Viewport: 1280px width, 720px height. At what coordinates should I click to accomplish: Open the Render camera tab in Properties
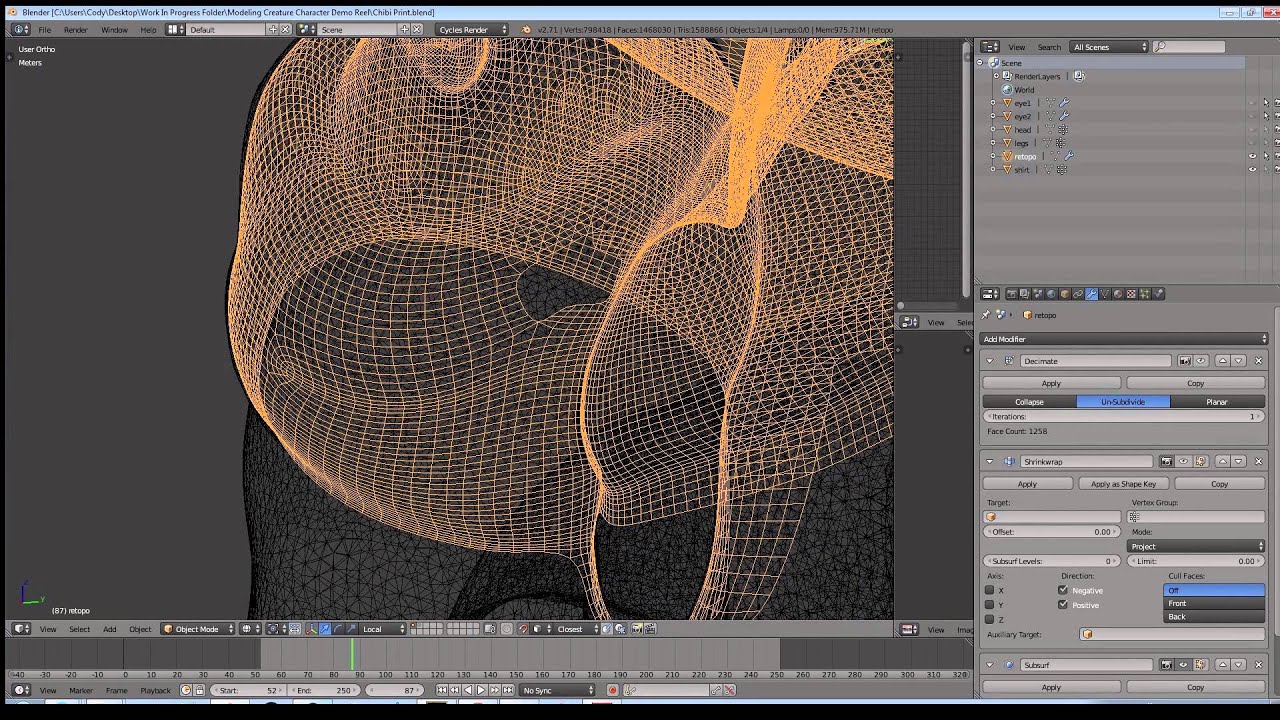[x=1012, y=294]
